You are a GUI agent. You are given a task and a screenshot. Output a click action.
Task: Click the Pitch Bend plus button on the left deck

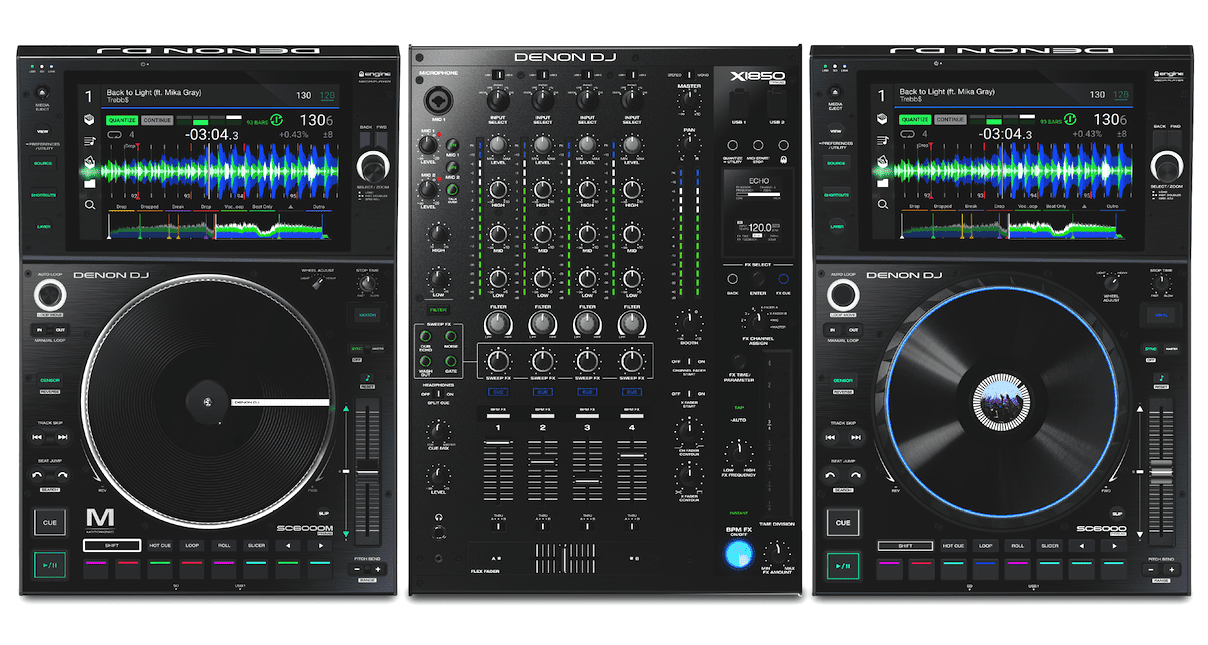coord(377,569)
